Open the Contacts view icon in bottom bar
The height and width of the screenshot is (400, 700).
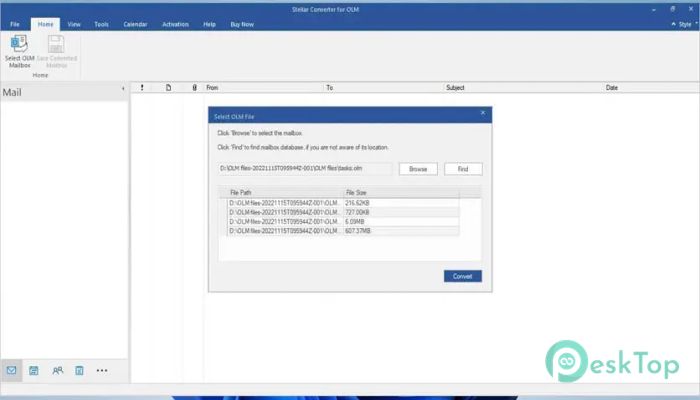[x=58, y=370]
